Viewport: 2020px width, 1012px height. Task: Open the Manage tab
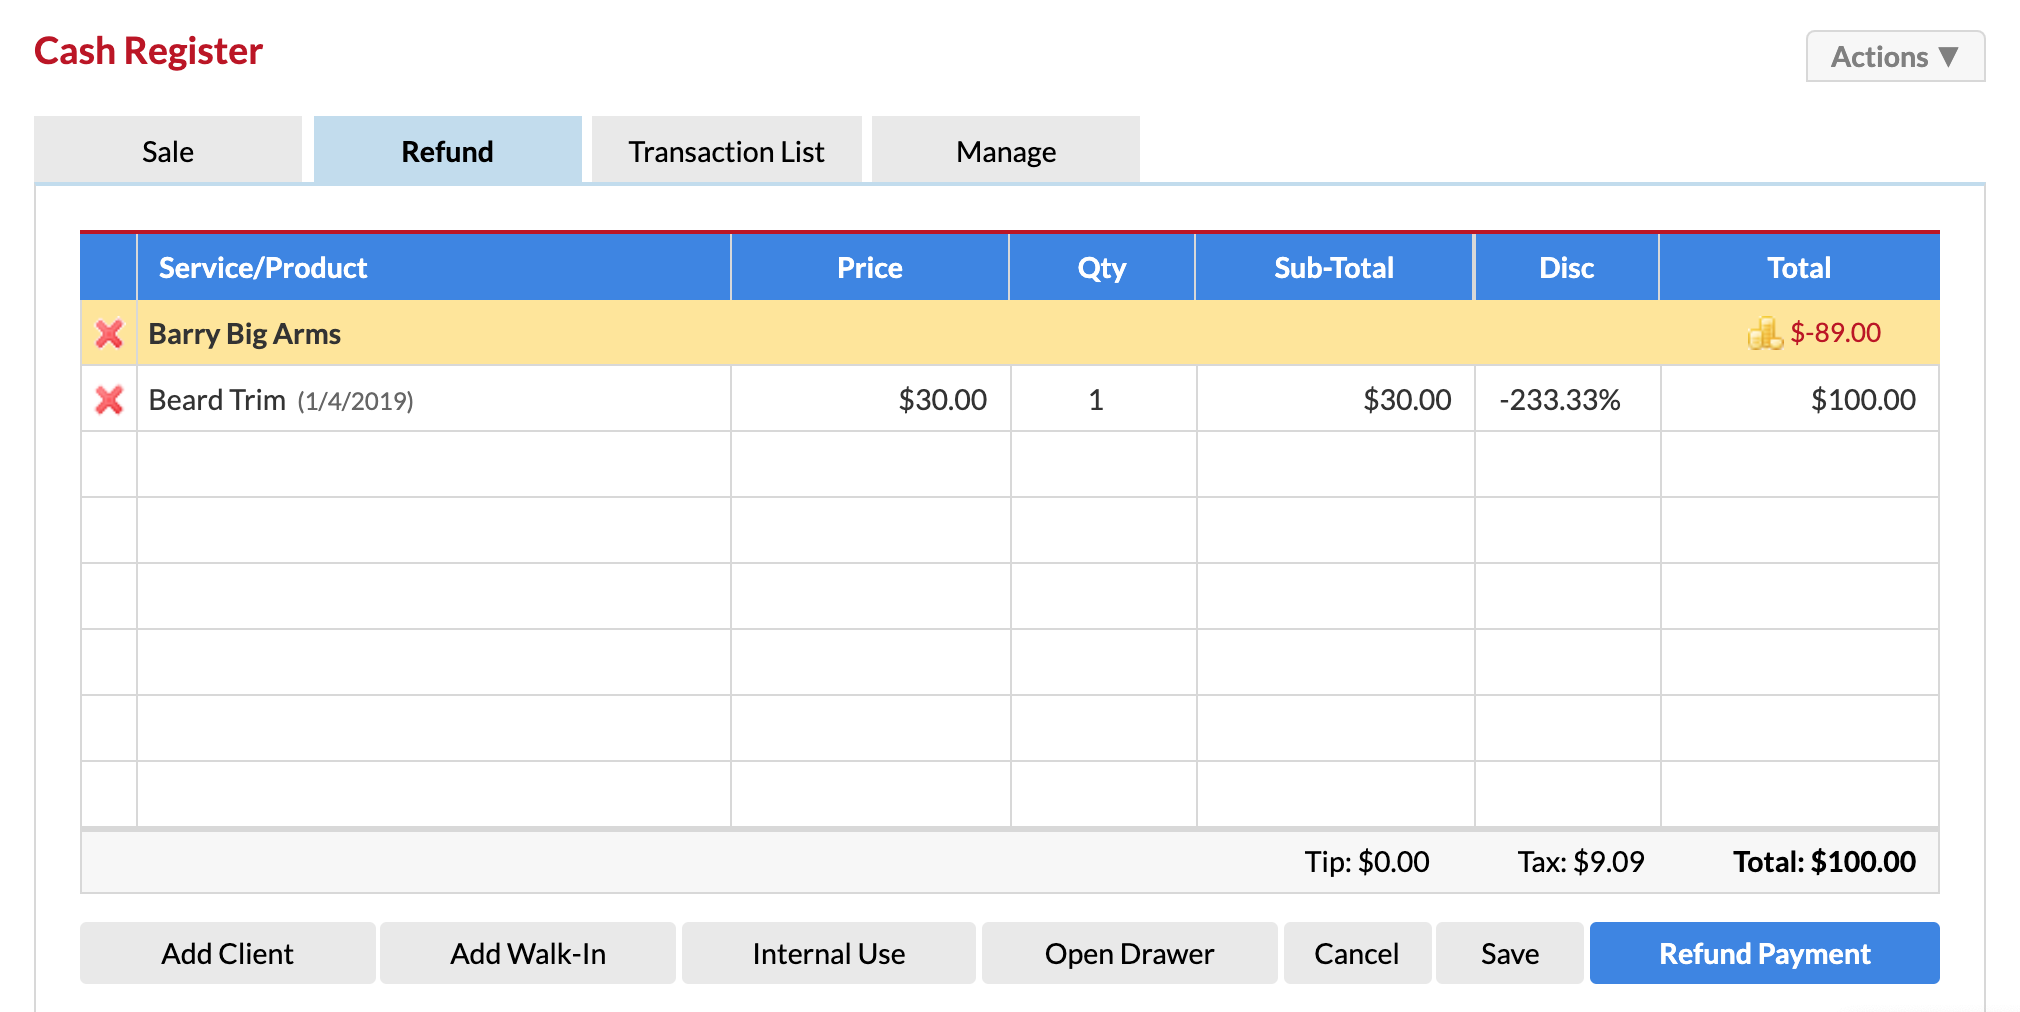(1005, 151)
